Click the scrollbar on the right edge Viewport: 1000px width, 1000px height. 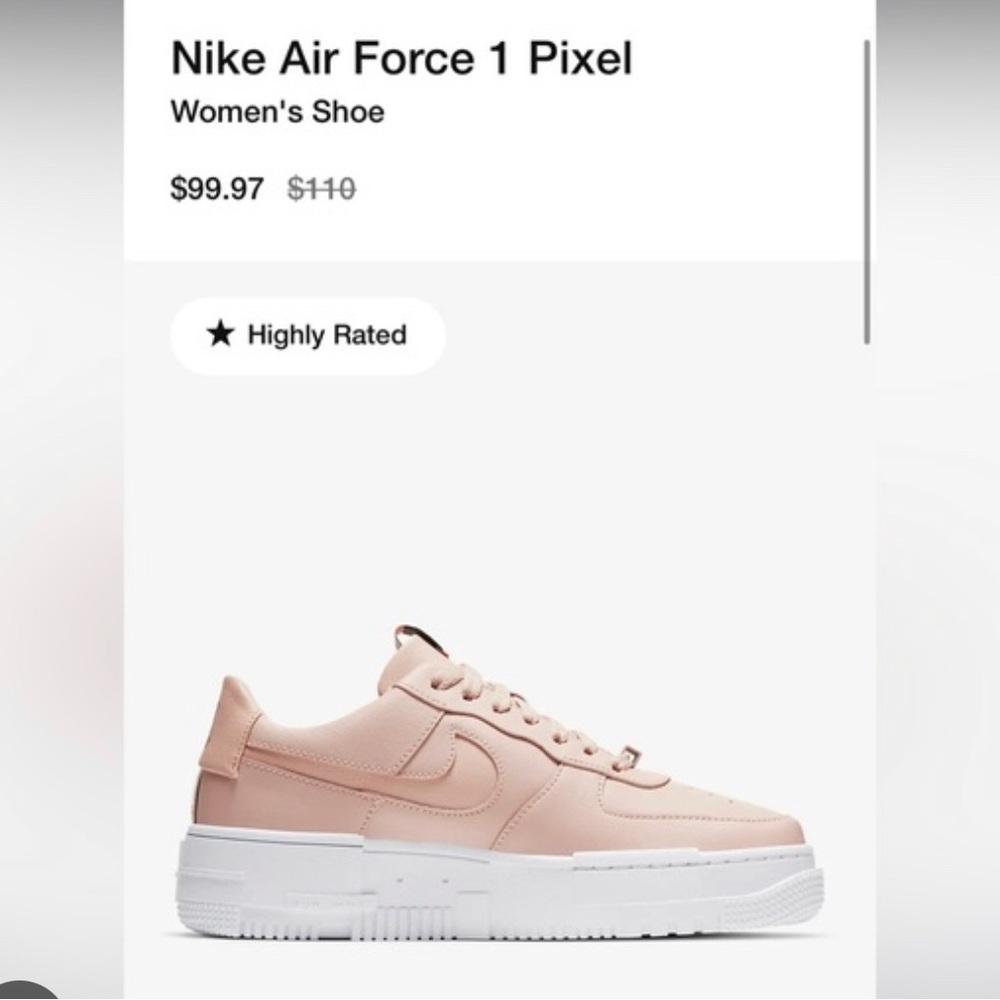[x=866, y=190]
